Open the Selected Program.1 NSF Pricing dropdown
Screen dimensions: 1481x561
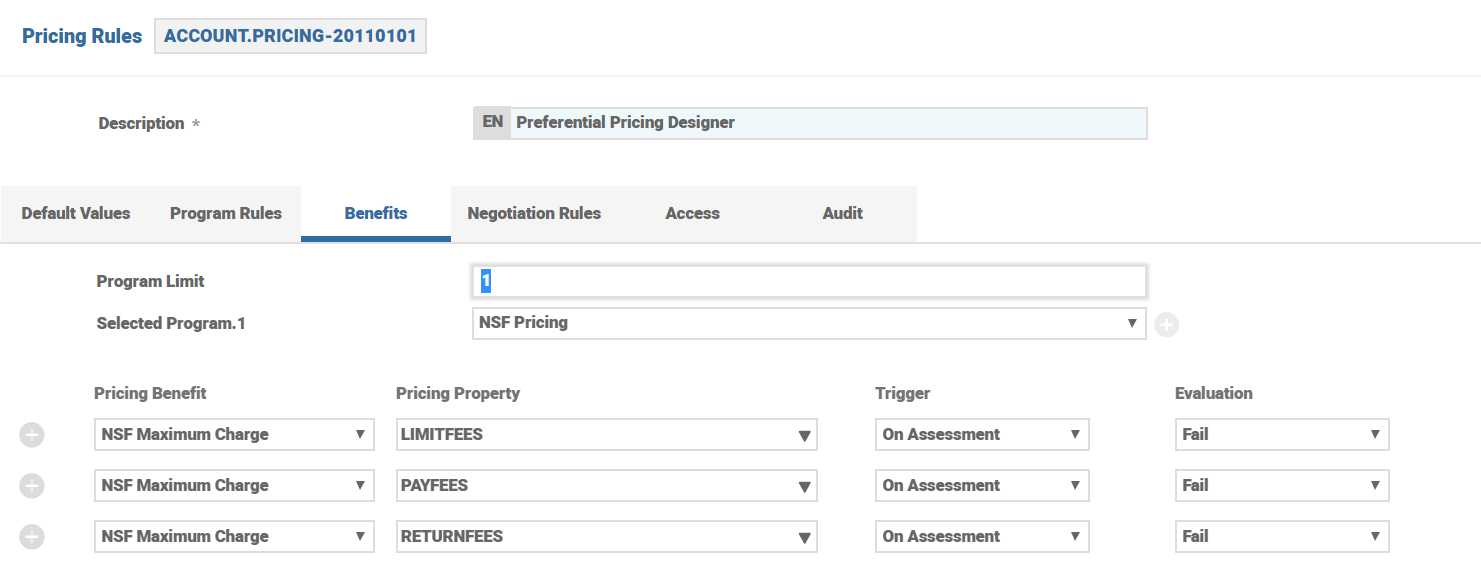tap(808, 323)
